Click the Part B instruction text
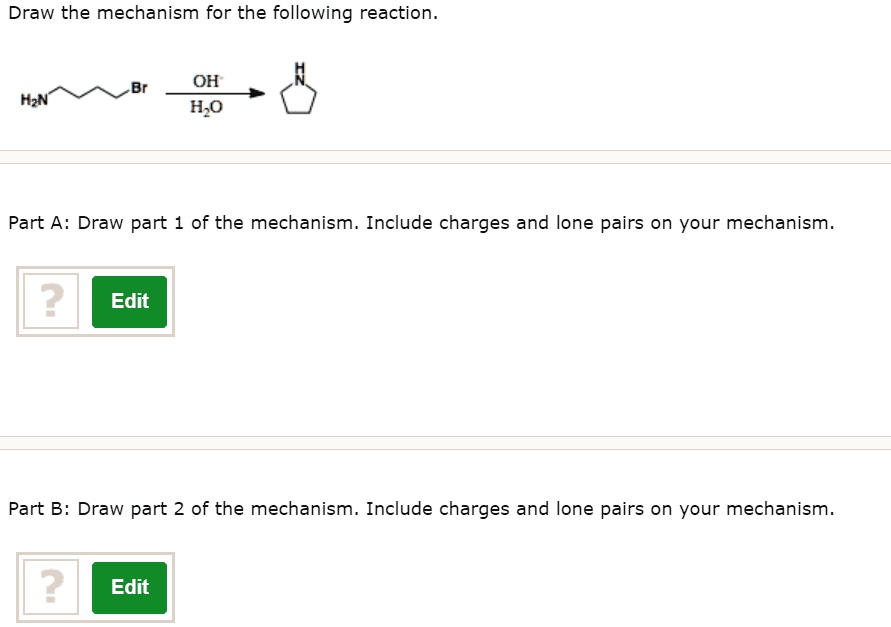 pos(420,508)
